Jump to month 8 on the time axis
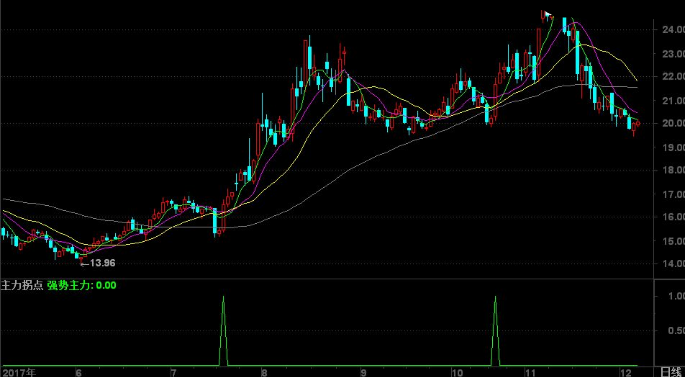The image size is (685, 377). pyautogui.click(x=263, y=373)
